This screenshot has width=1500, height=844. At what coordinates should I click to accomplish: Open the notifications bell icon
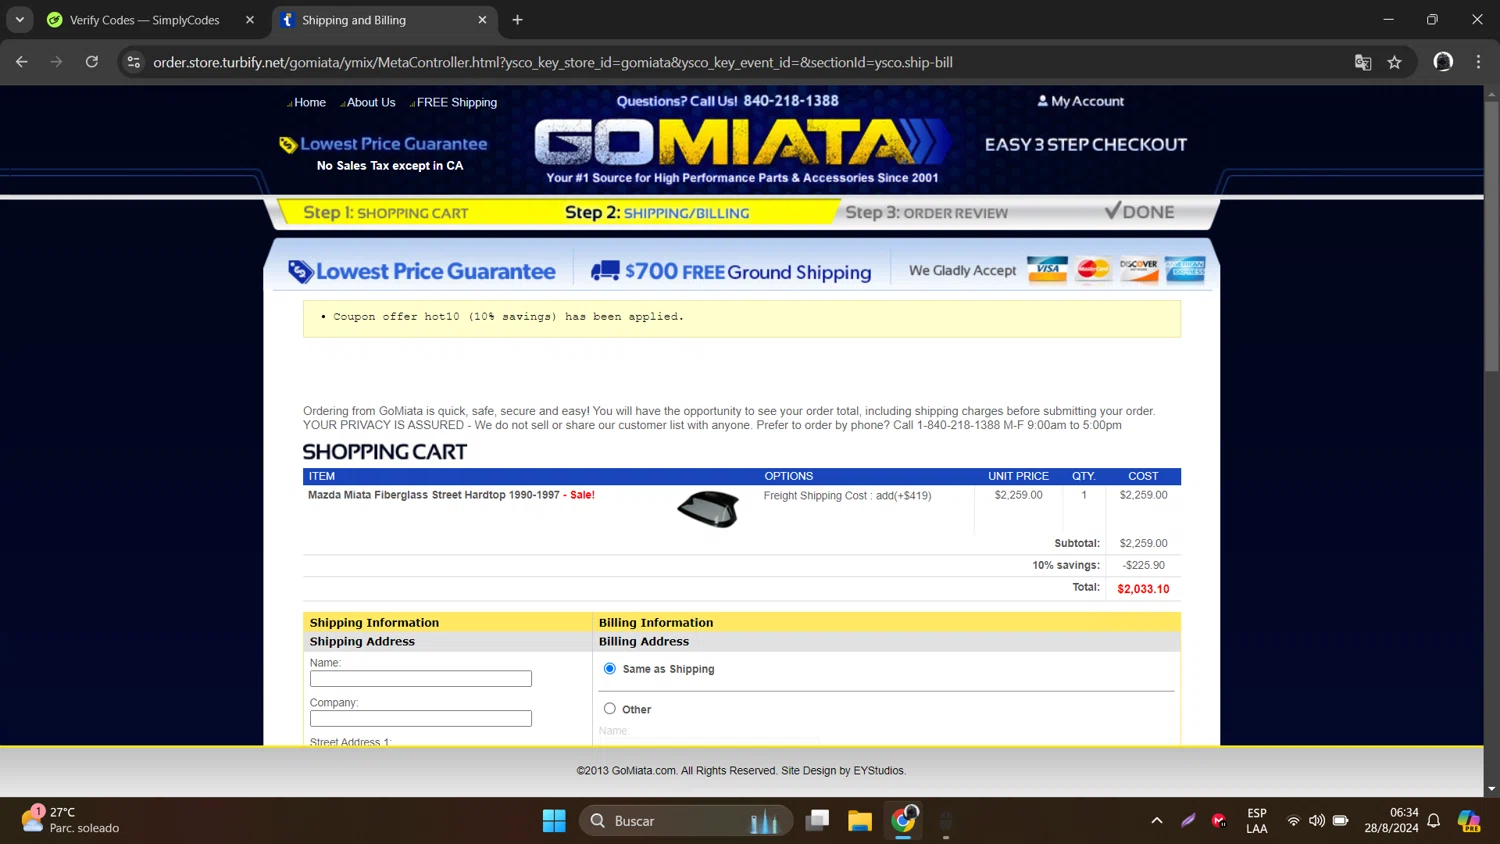click(x=1433, y=821)
